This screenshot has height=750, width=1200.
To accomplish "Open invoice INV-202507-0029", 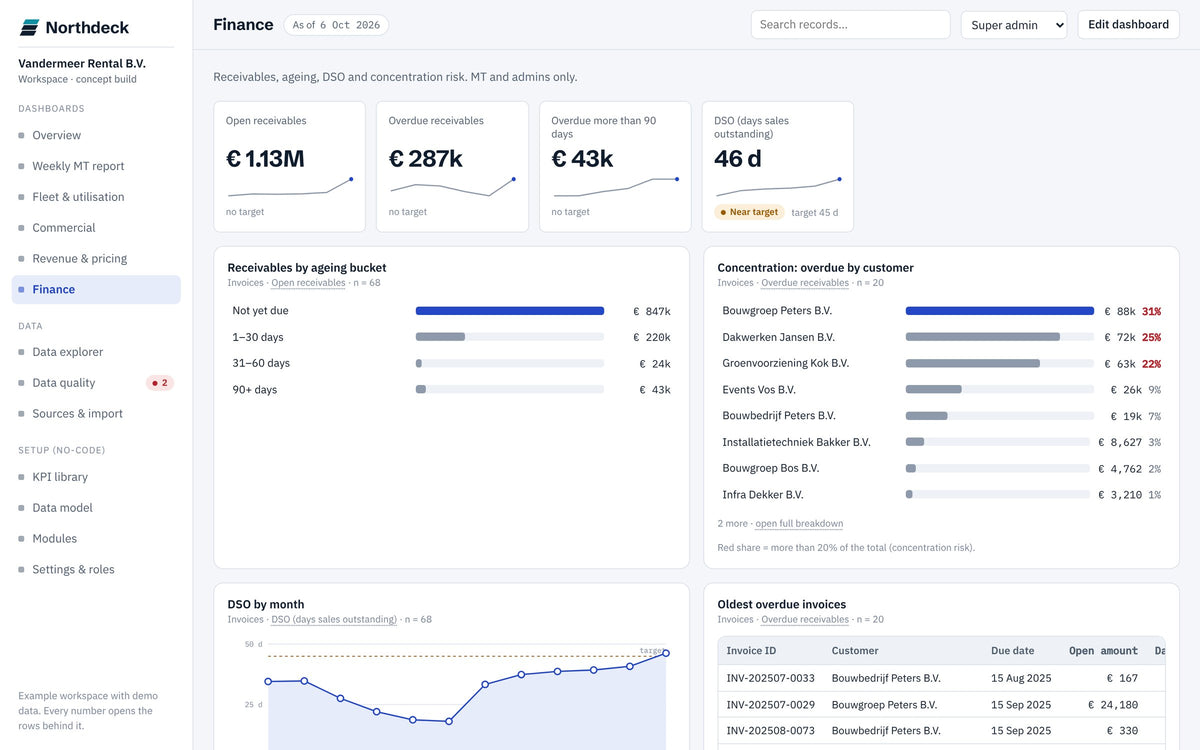I will (x=770, y=704).
